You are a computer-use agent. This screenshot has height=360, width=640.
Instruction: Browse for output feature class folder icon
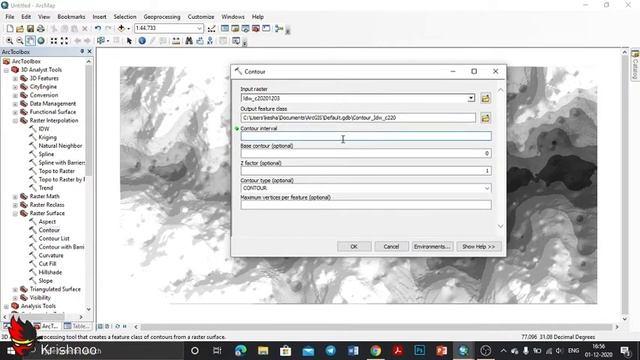[485, 118]
